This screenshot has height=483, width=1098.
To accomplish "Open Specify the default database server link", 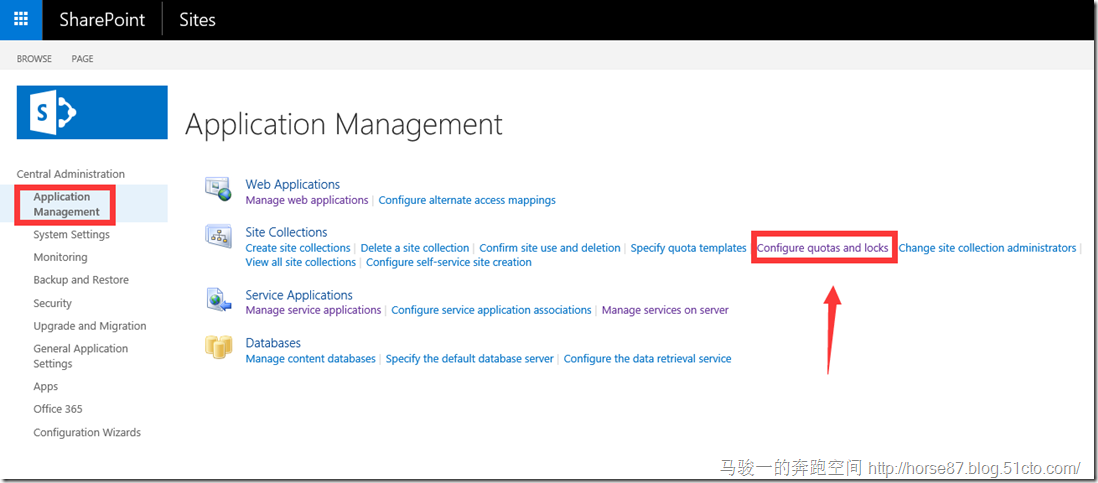I will point(470,358).
